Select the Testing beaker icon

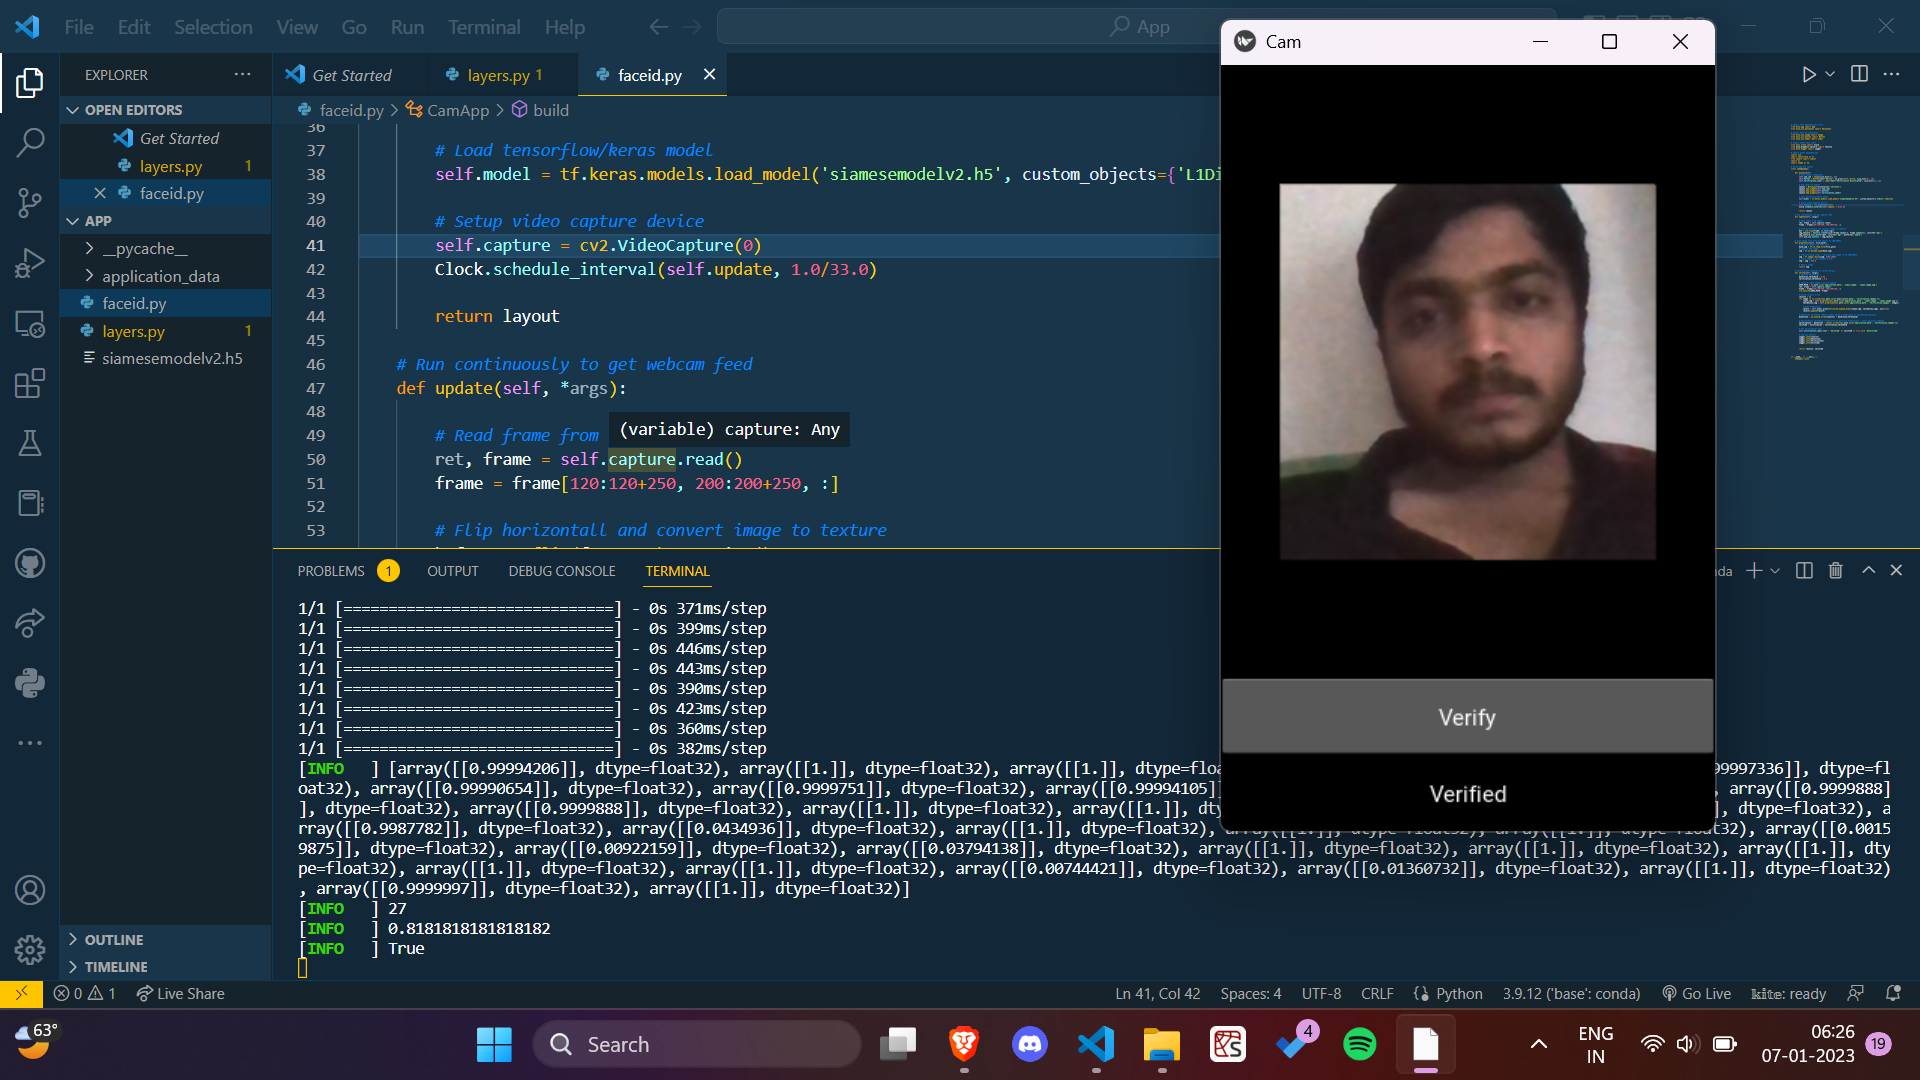pyautogui.click(x=30, y=443)
